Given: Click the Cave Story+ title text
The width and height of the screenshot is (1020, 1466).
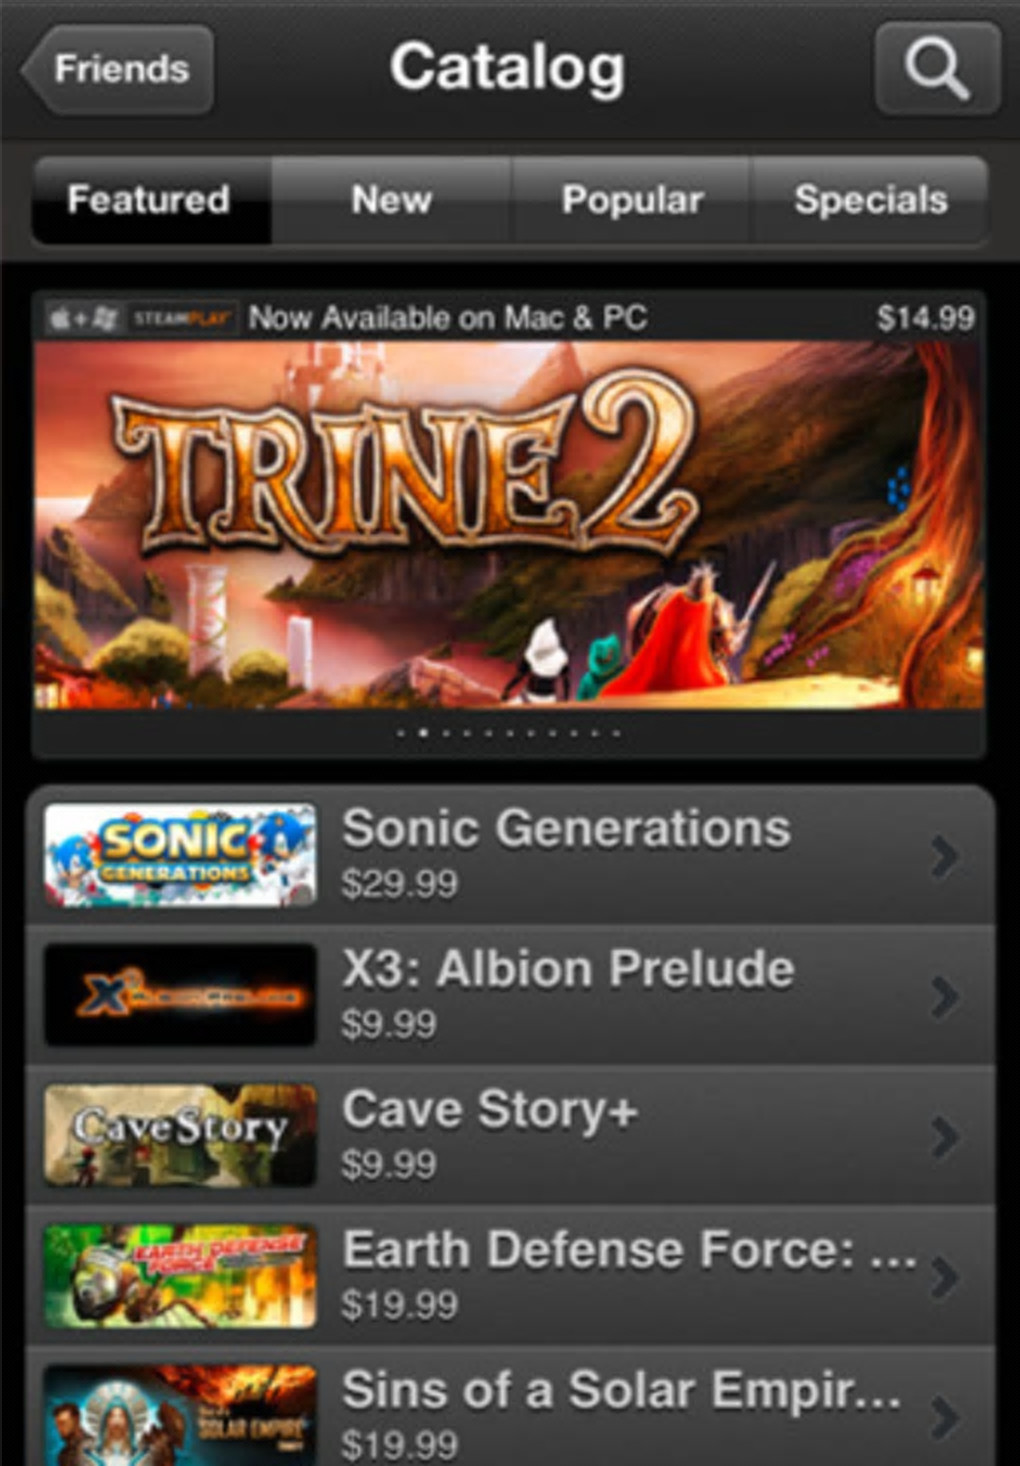Looking at the screenshot, I should click(x=490, y=1109).
